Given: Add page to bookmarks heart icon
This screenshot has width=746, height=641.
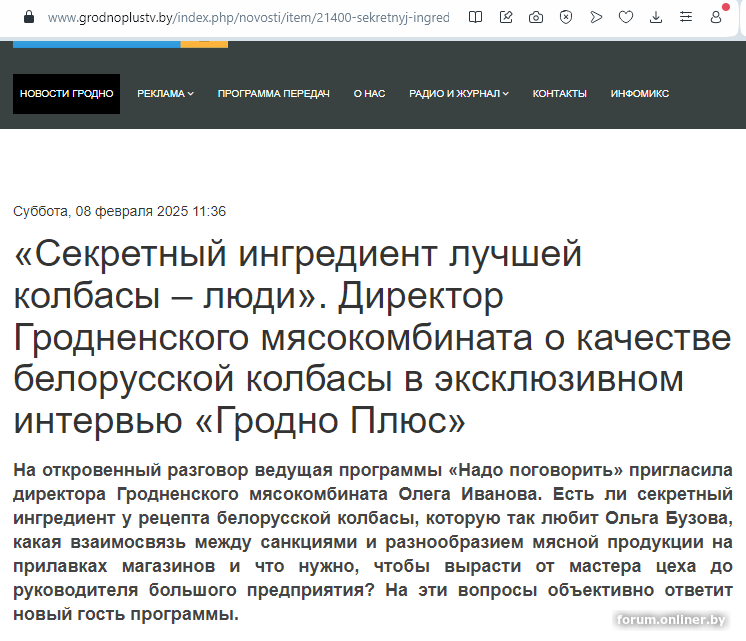Looking at the screenshot, I should pyautogui.click(x=626, y=18).
